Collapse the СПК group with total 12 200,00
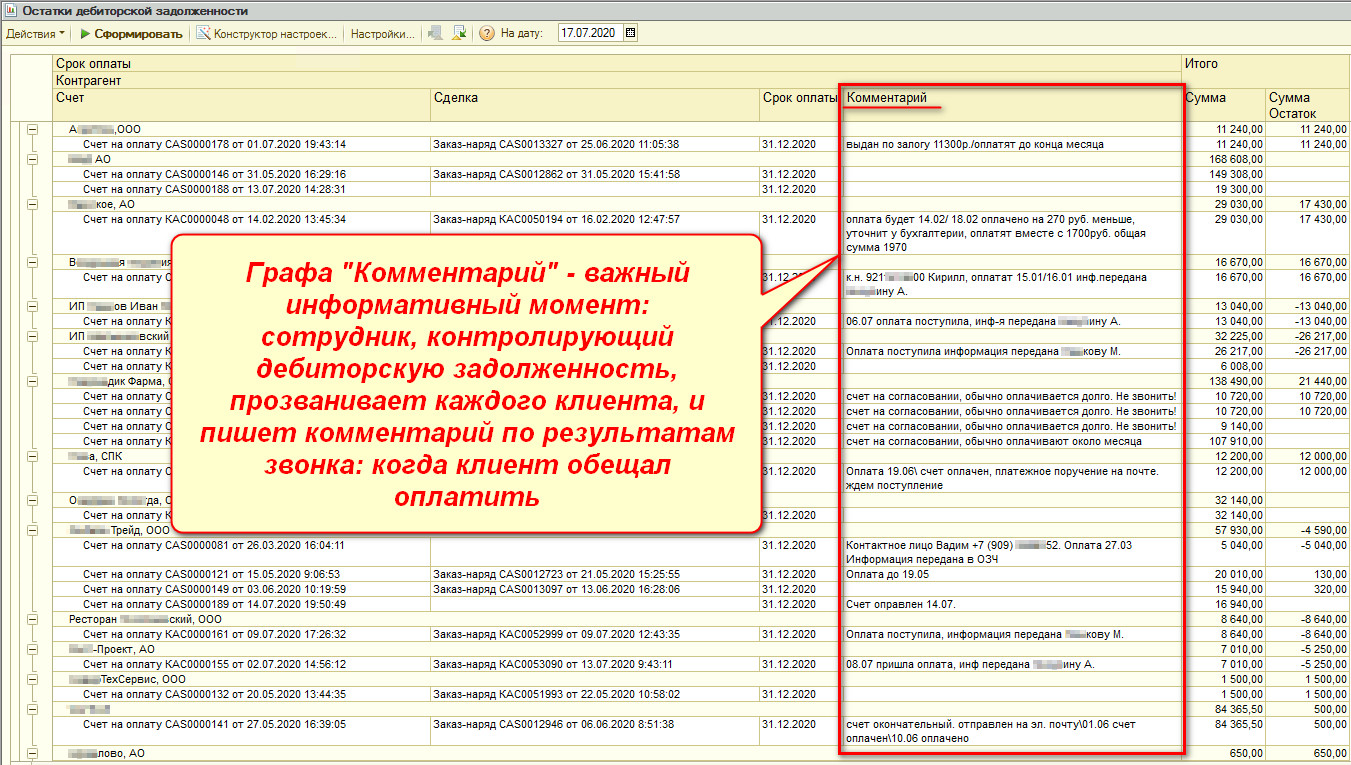 [32, 456]
